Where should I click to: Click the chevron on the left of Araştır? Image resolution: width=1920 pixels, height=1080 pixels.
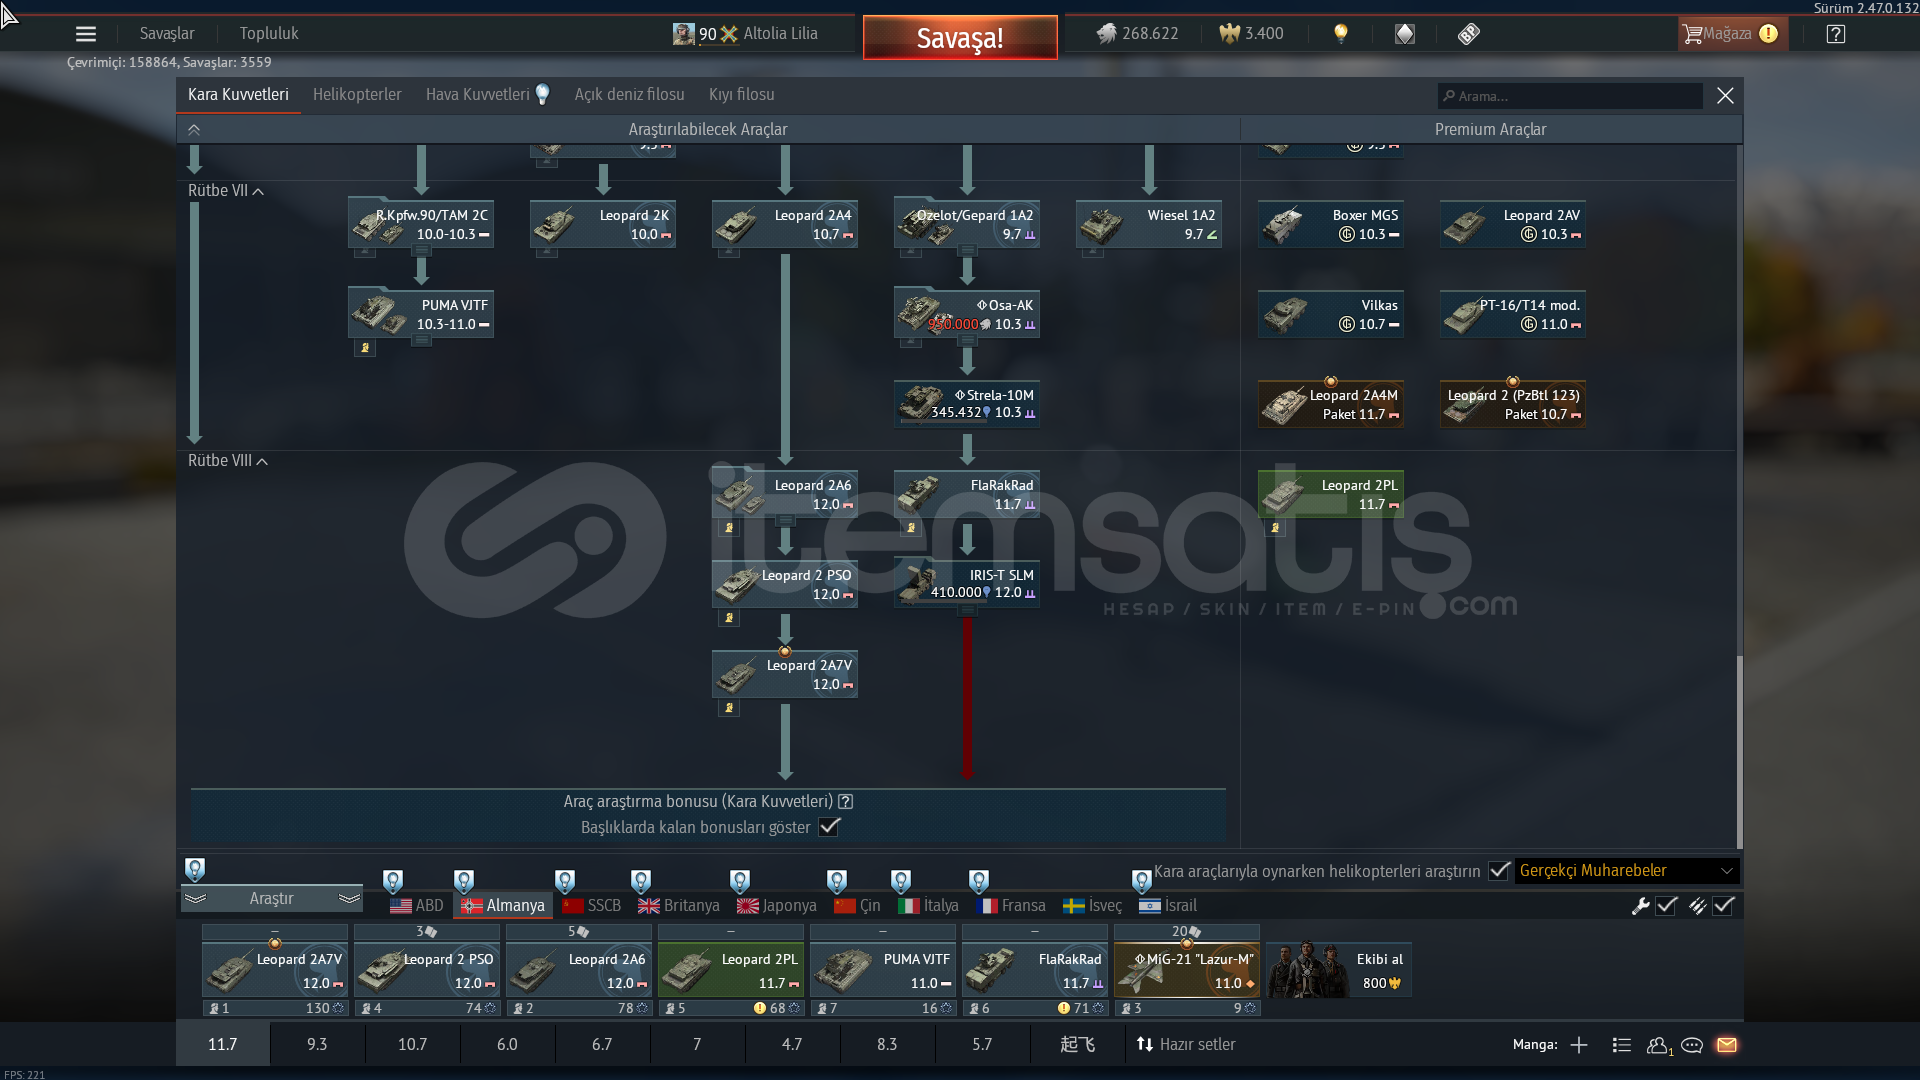[x=195, y=899]
